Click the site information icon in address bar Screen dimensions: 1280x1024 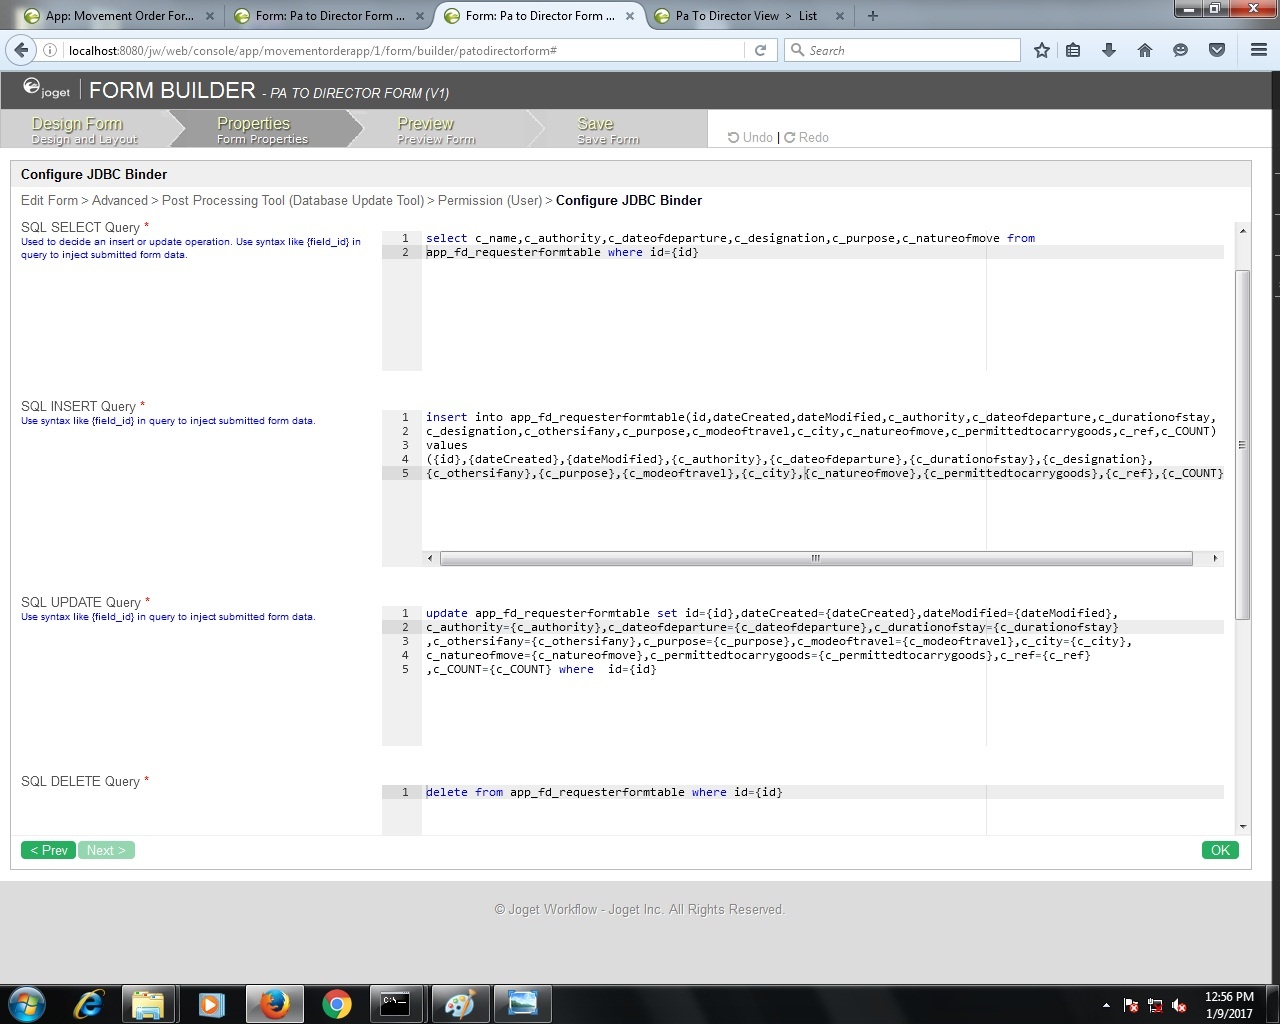point(50,50)
